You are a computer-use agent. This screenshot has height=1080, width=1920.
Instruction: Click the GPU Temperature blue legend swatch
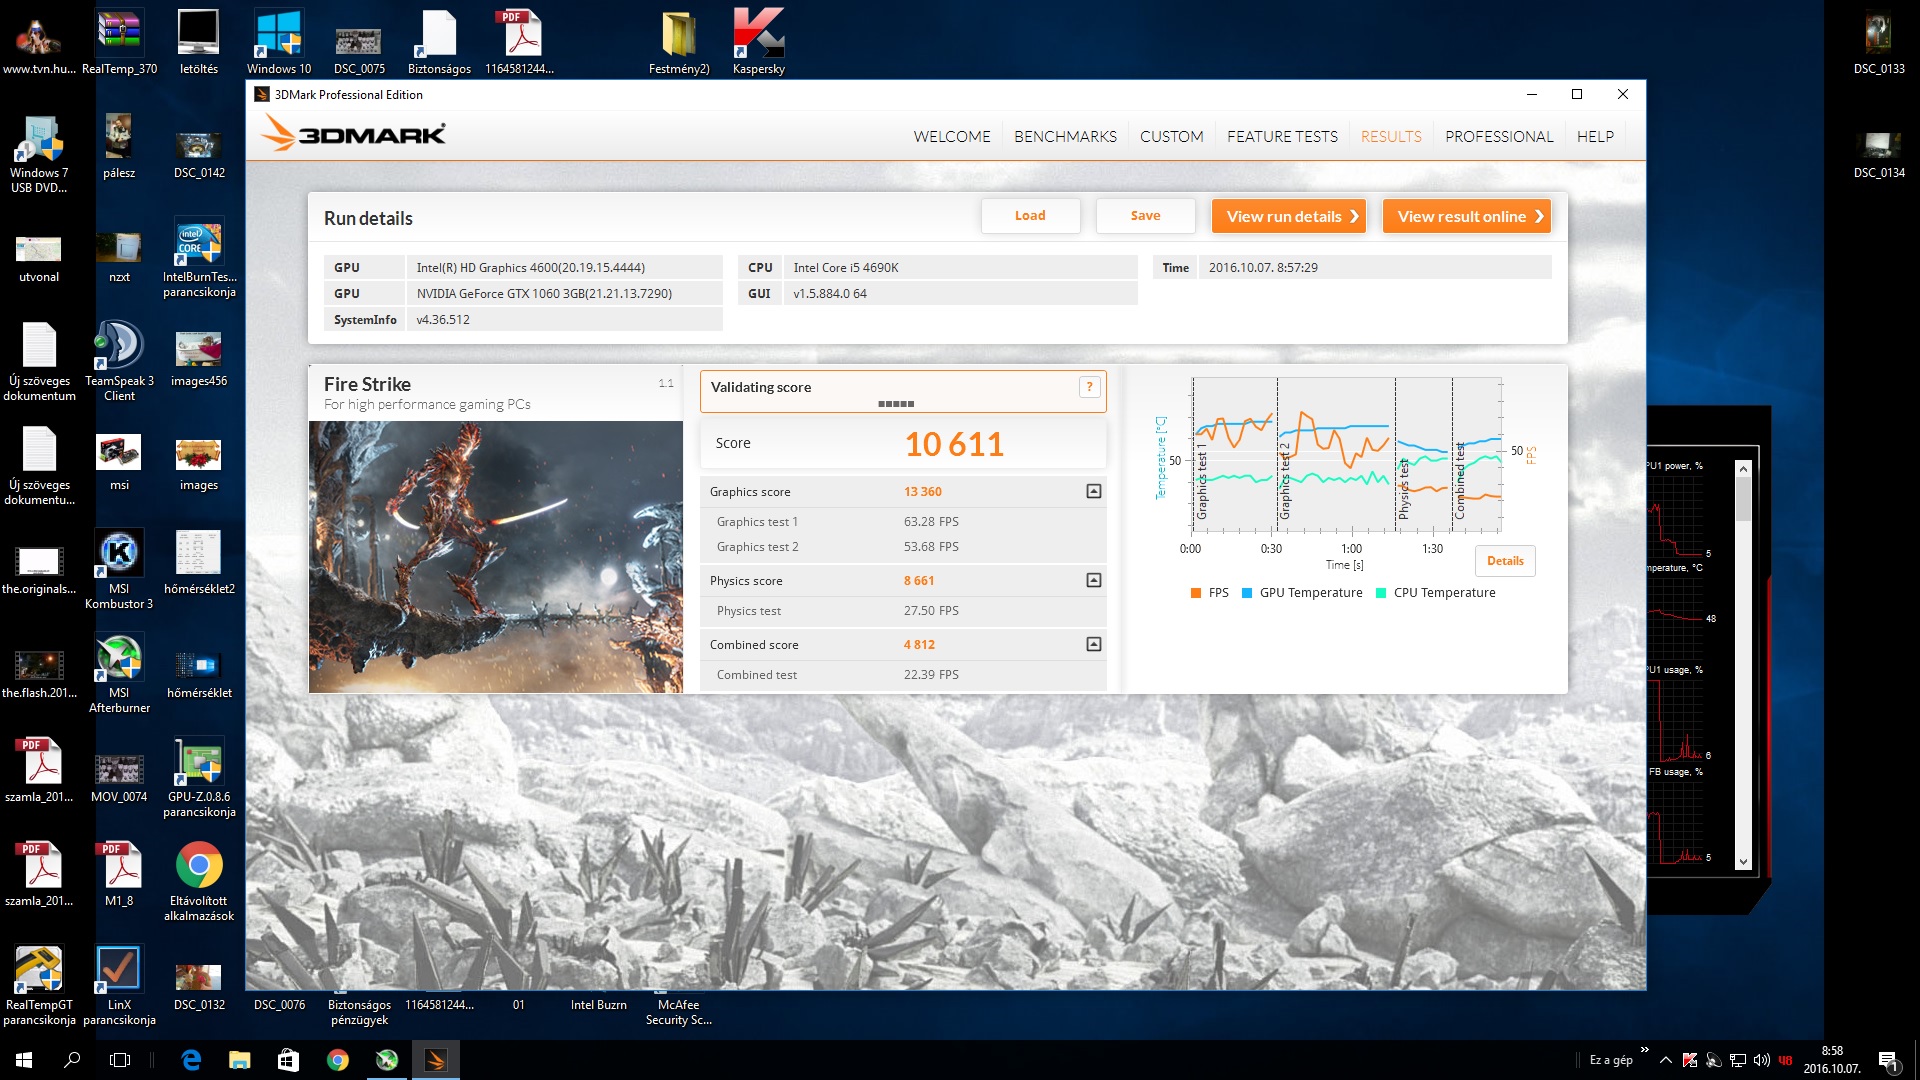pyautogui.click(x=1246, y=593)
